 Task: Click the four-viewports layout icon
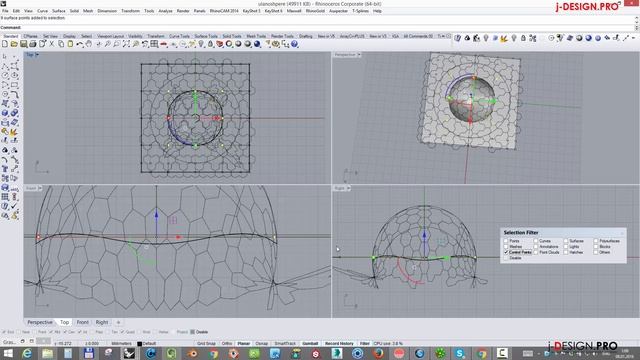[x=154, y=44]
